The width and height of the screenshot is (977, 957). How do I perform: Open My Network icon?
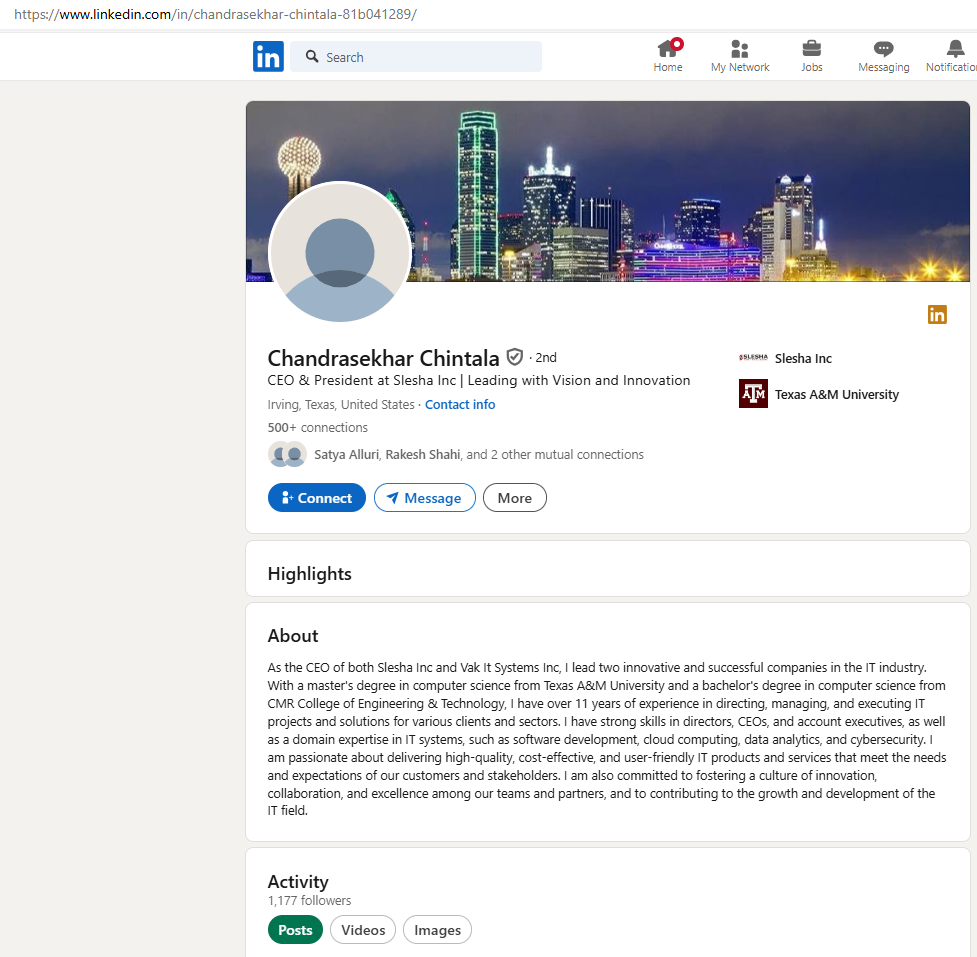[x=740, y=50]
